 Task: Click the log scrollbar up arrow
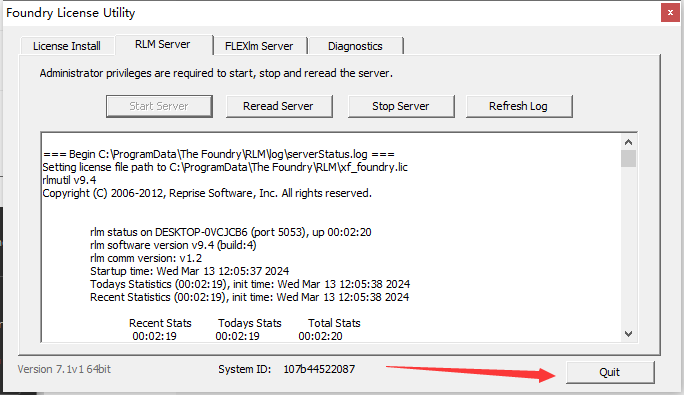click(x=628, y=142)
